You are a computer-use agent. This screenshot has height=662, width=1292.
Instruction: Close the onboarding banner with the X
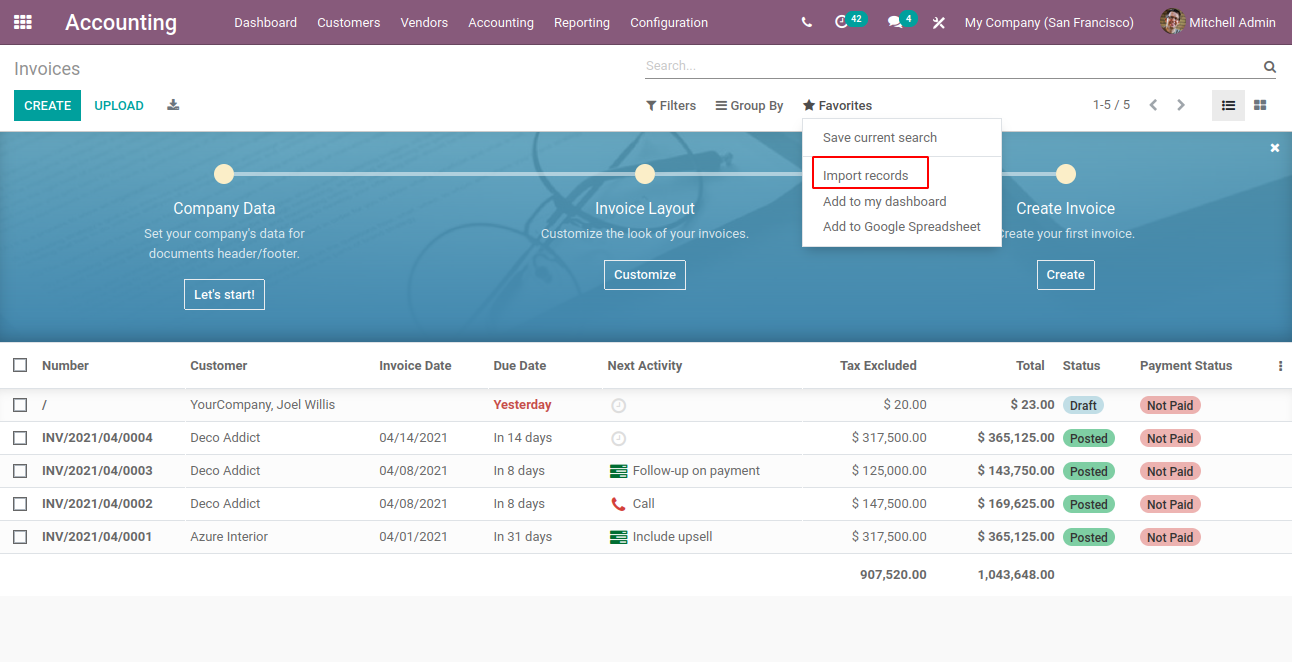coord(1275,148)
